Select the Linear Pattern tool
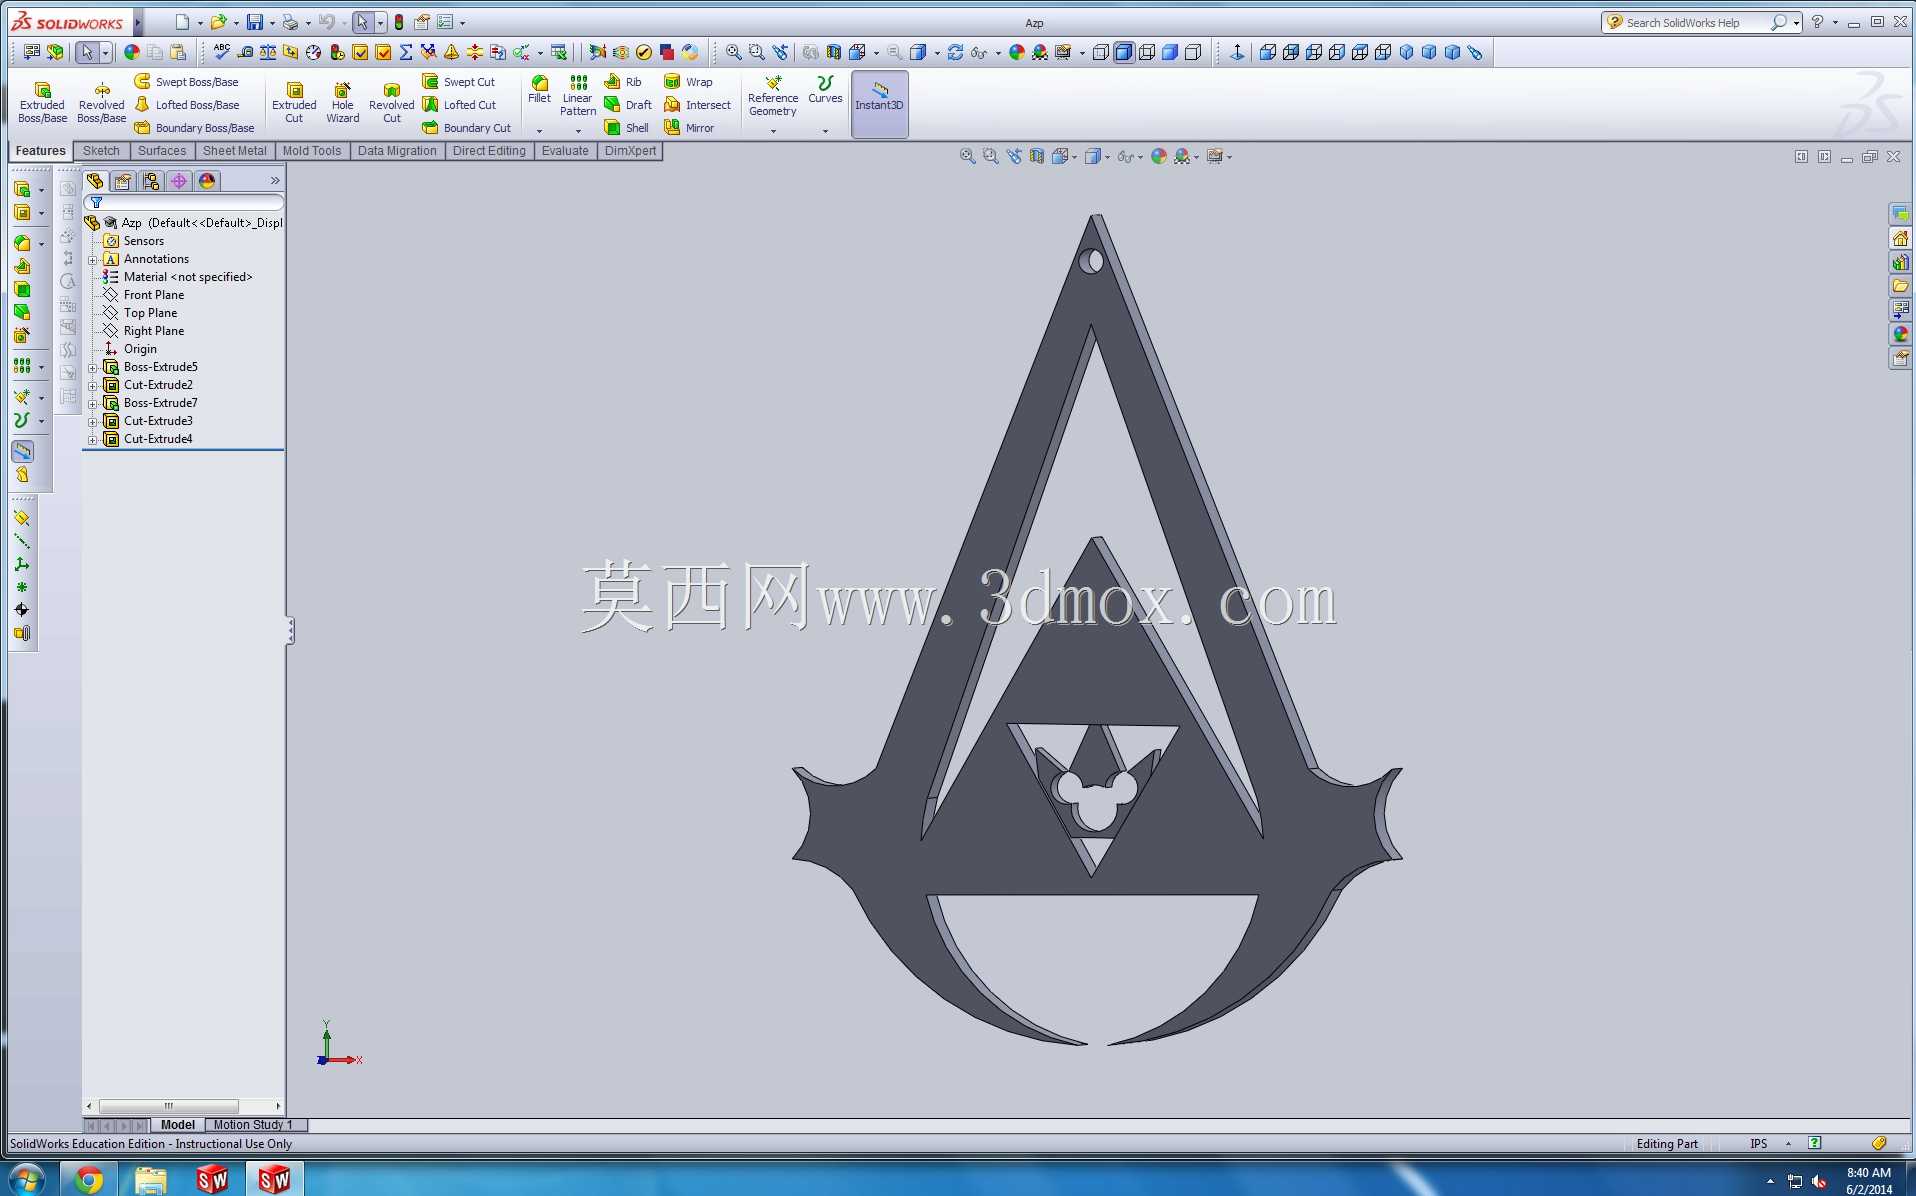The width and height of the screenshot is (1916, 1196). point(578,96)
